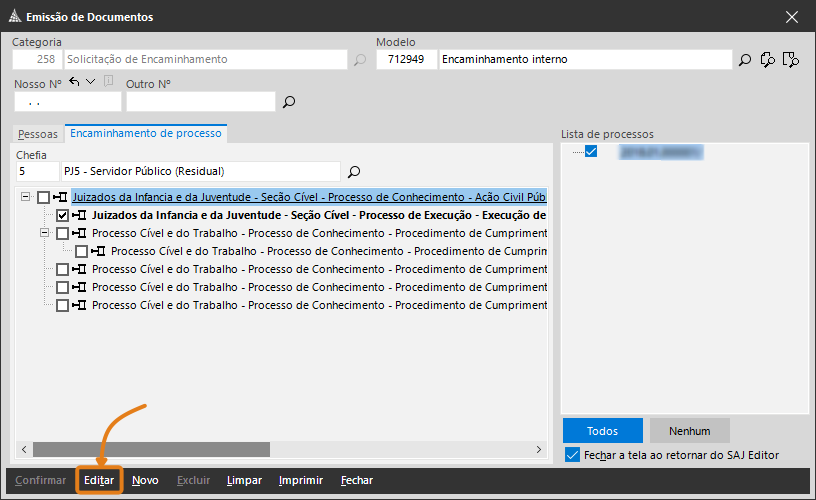This screenshot has width=816, height=500.
Task: Check the top Juizados Processo de Conhecimento checkbox
Action: coord(43,197)
